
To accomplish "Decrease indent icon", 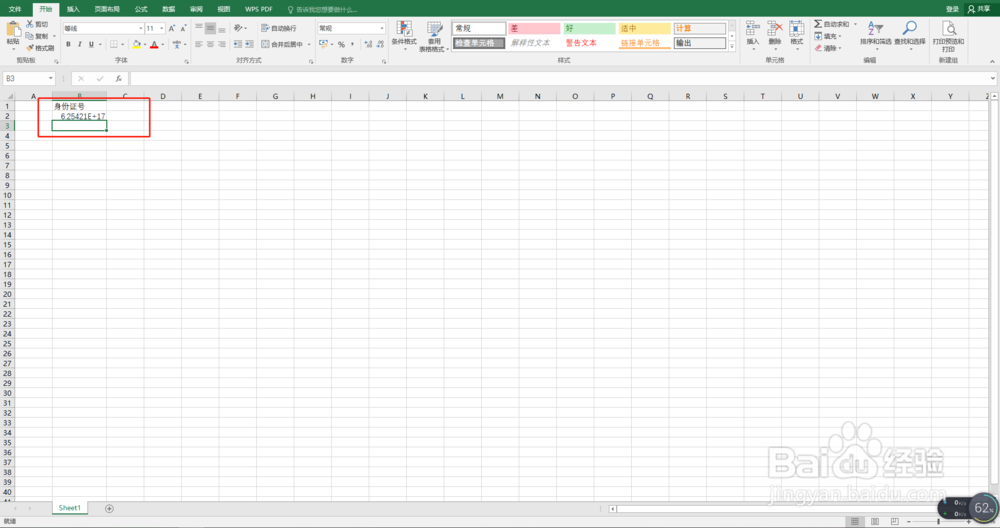I will pos(238,44).
